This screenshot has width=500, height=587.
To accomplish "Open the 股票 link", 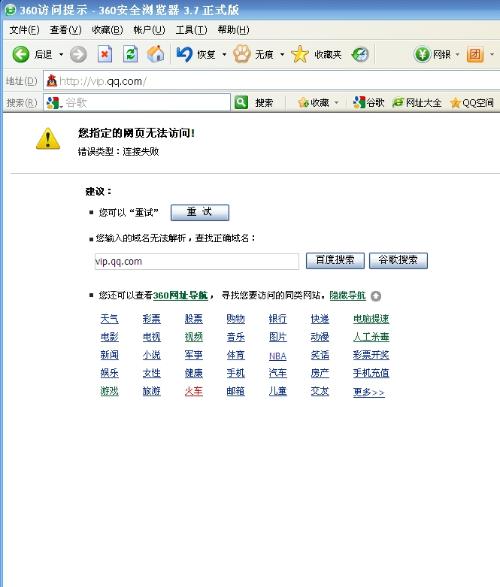I will point(193,319).
